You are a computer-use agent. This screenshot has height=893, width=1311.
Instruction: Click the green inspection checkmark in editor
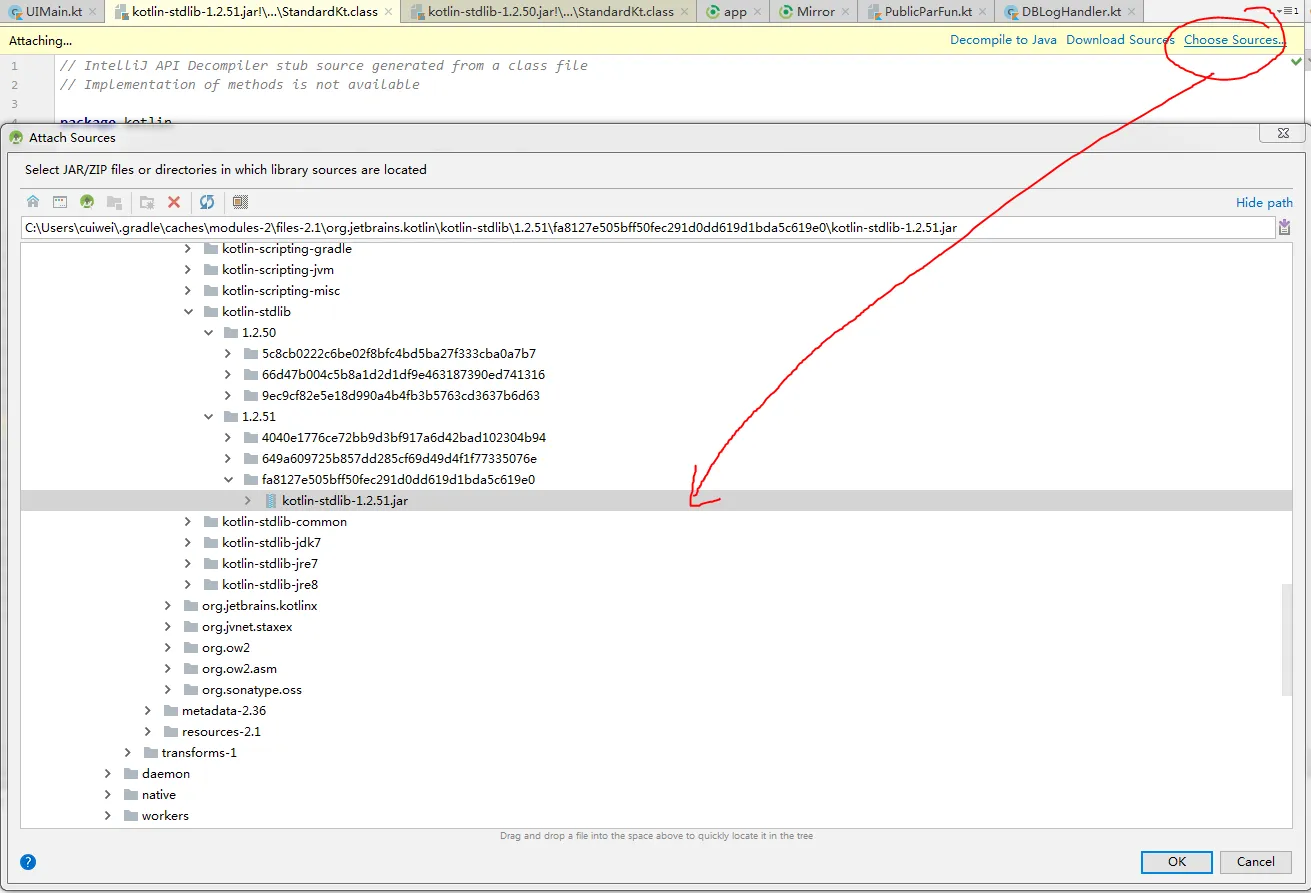point(1296,62)
